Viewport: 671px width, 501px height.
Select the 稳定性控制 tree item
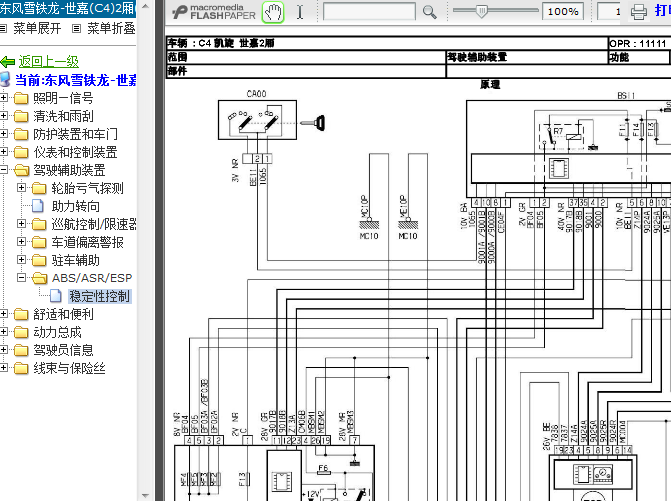pos(100,296)
